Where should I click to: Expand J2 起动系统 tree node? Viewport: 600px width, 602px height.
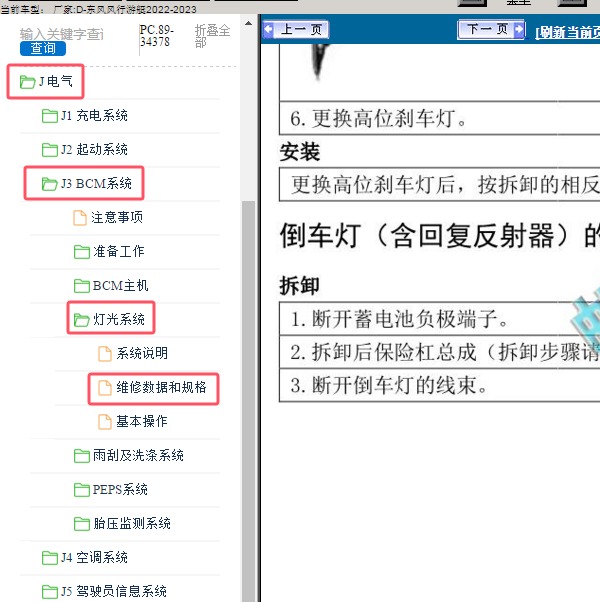94,149
